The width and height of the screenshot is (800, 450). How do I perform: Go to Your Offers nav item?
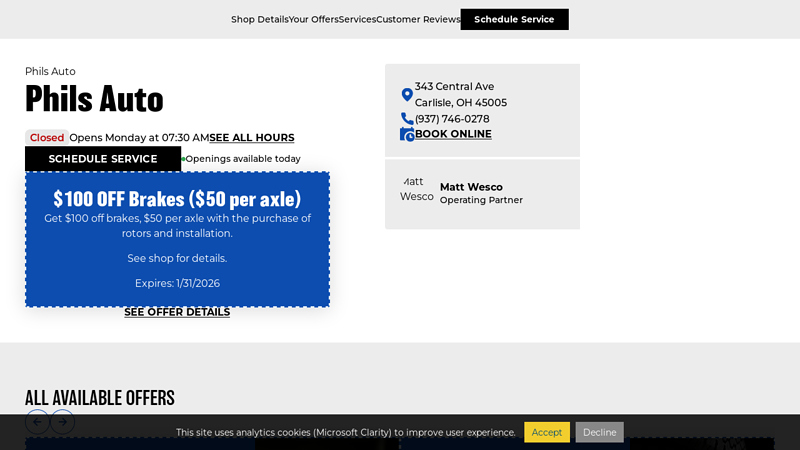tap(313, 19)
